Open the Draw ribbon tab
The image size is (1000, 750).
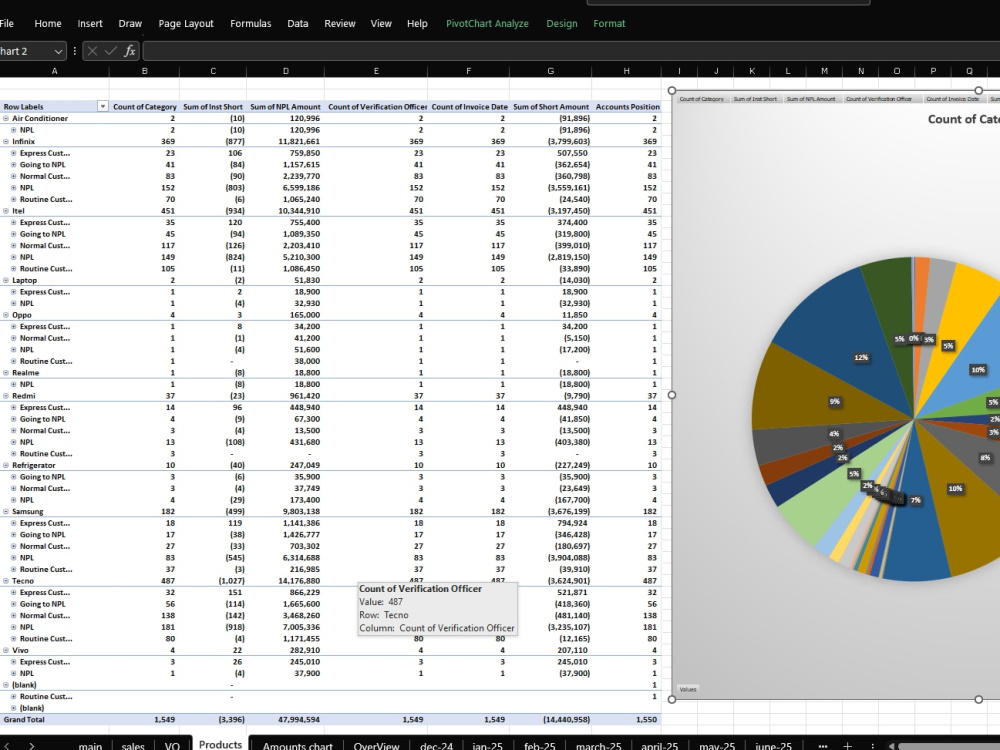[x=130, y=24]
